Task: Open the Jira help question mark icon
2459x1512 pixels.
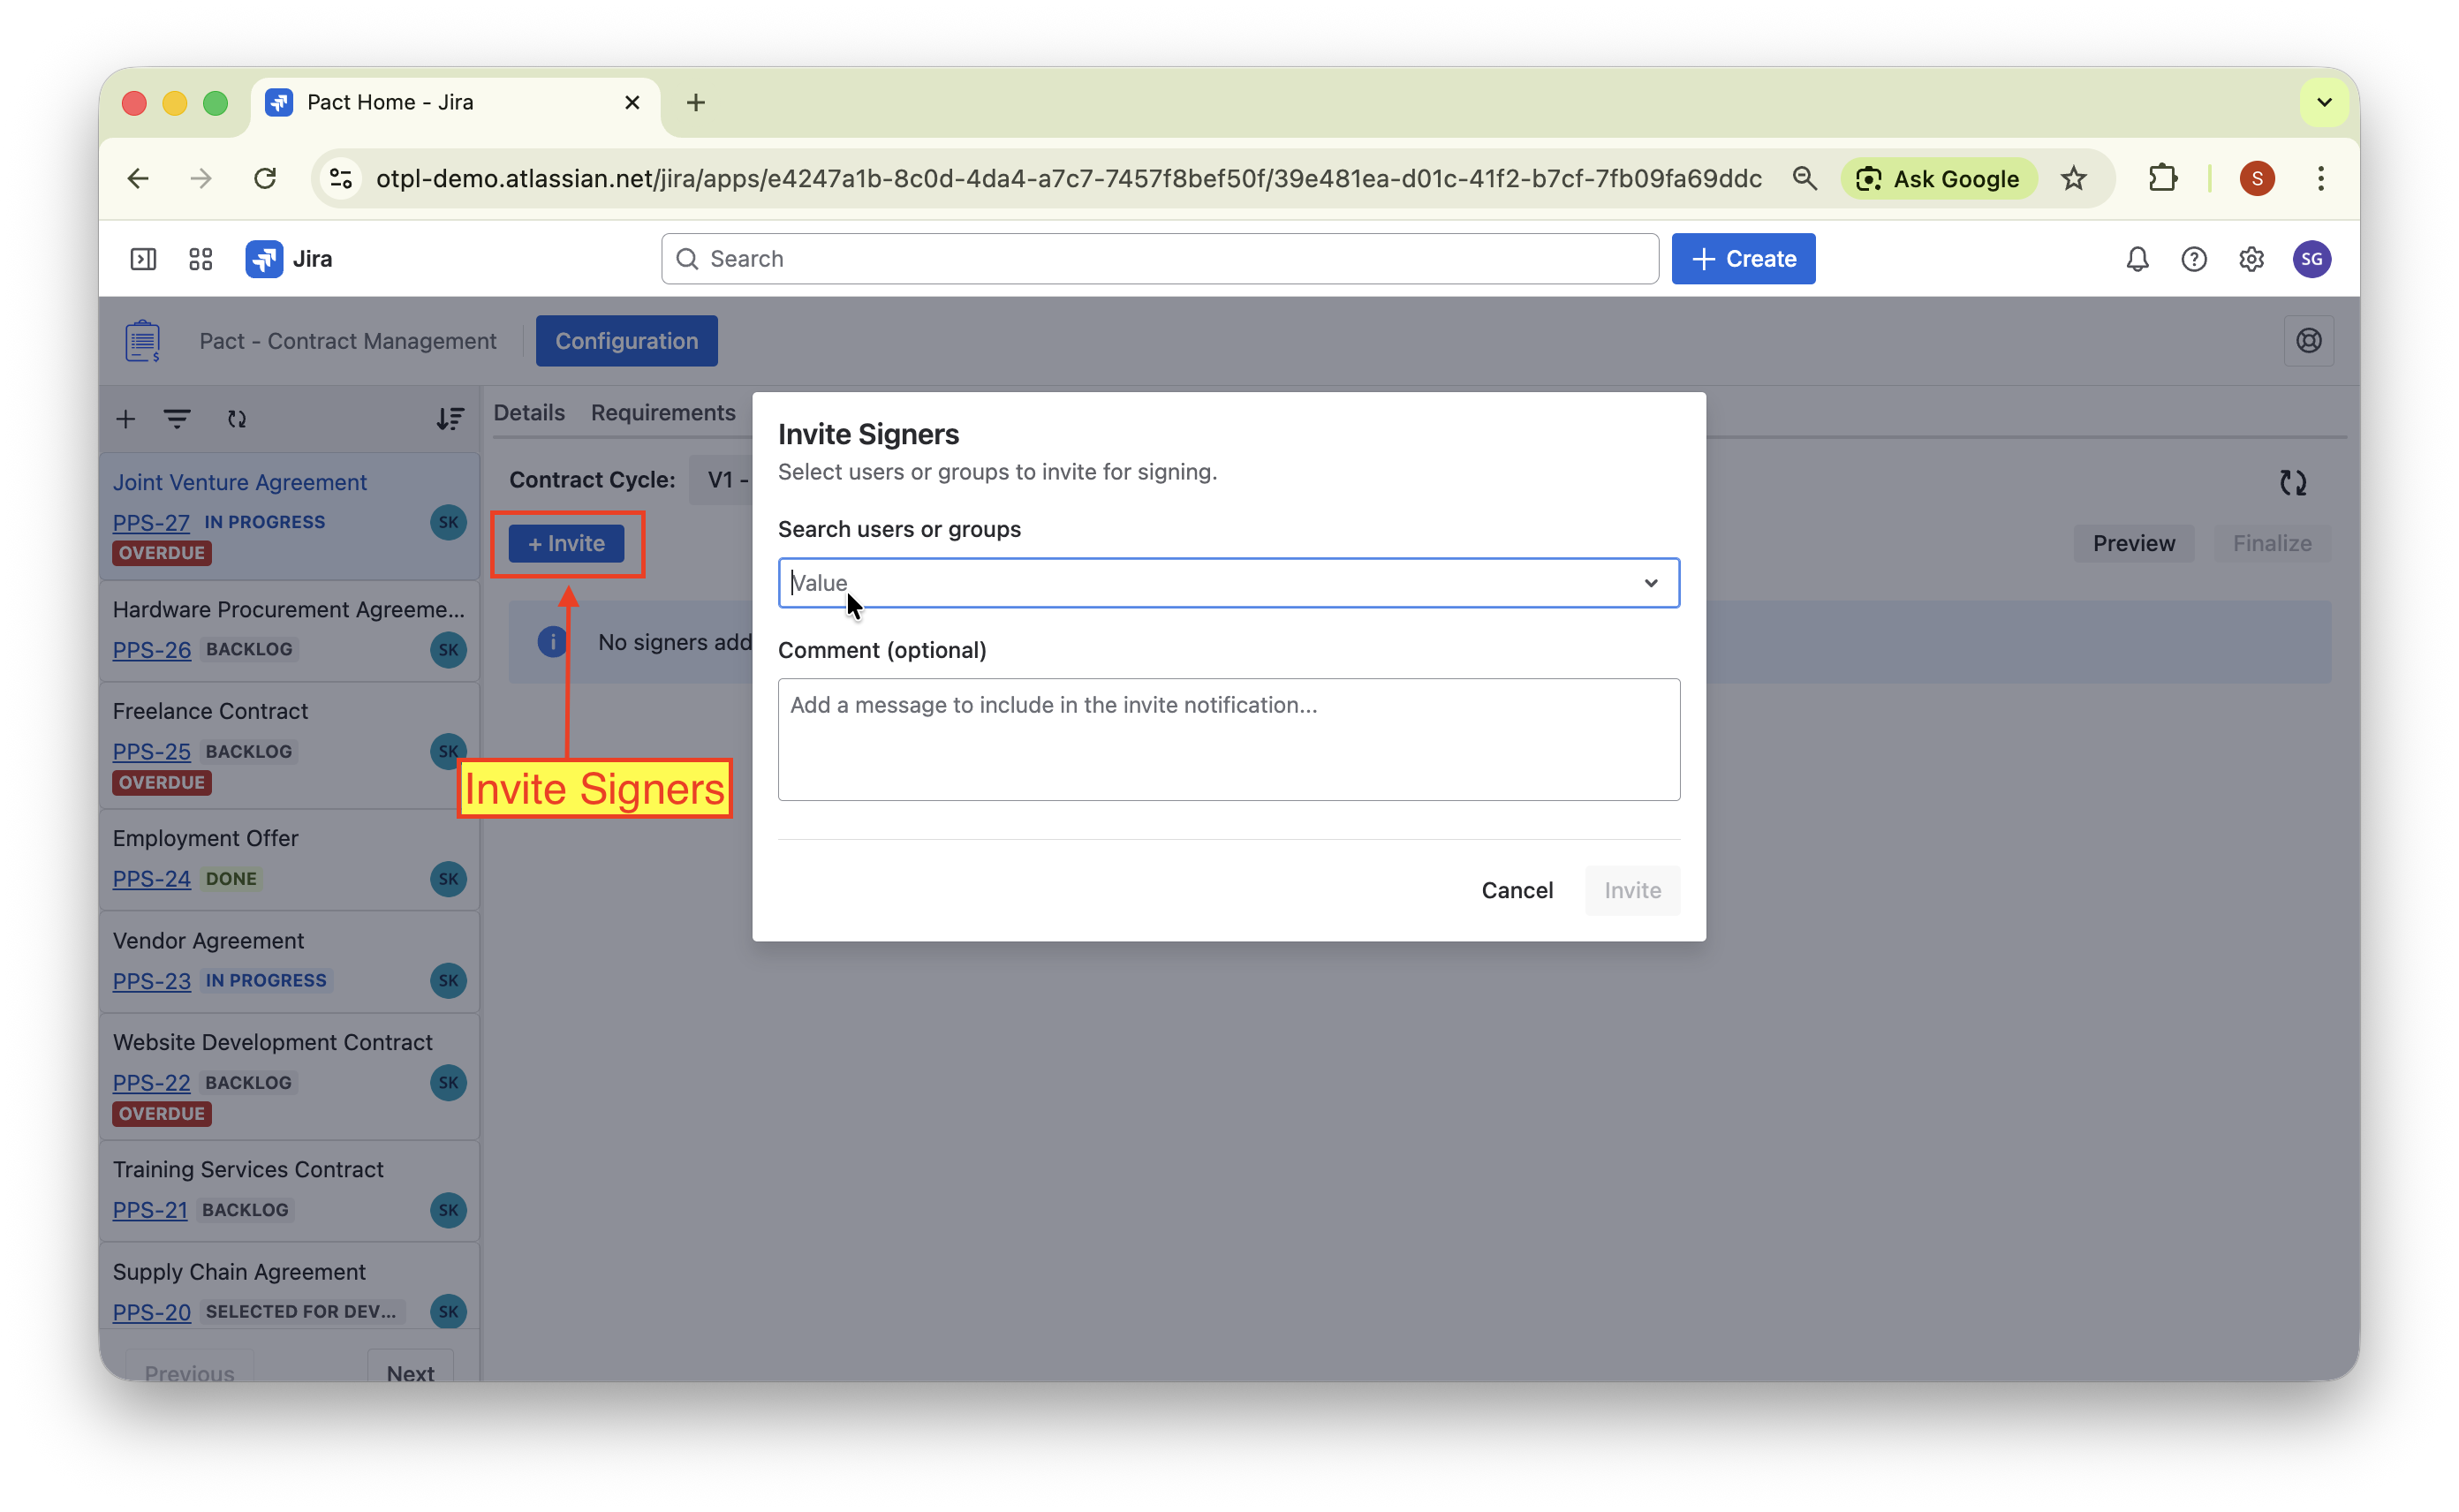Action: 2194,259
